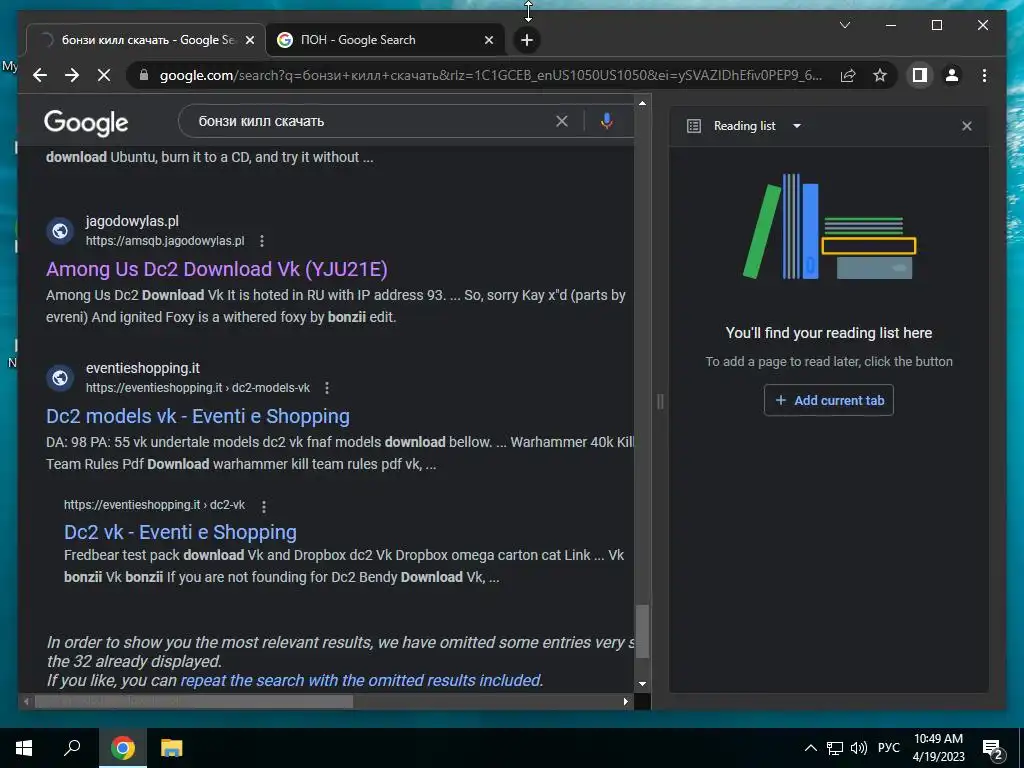The width and height of the screenshot is (1024, 768).
Task: Click 'Add current tab' button
Action: click(x=829, y=400)
